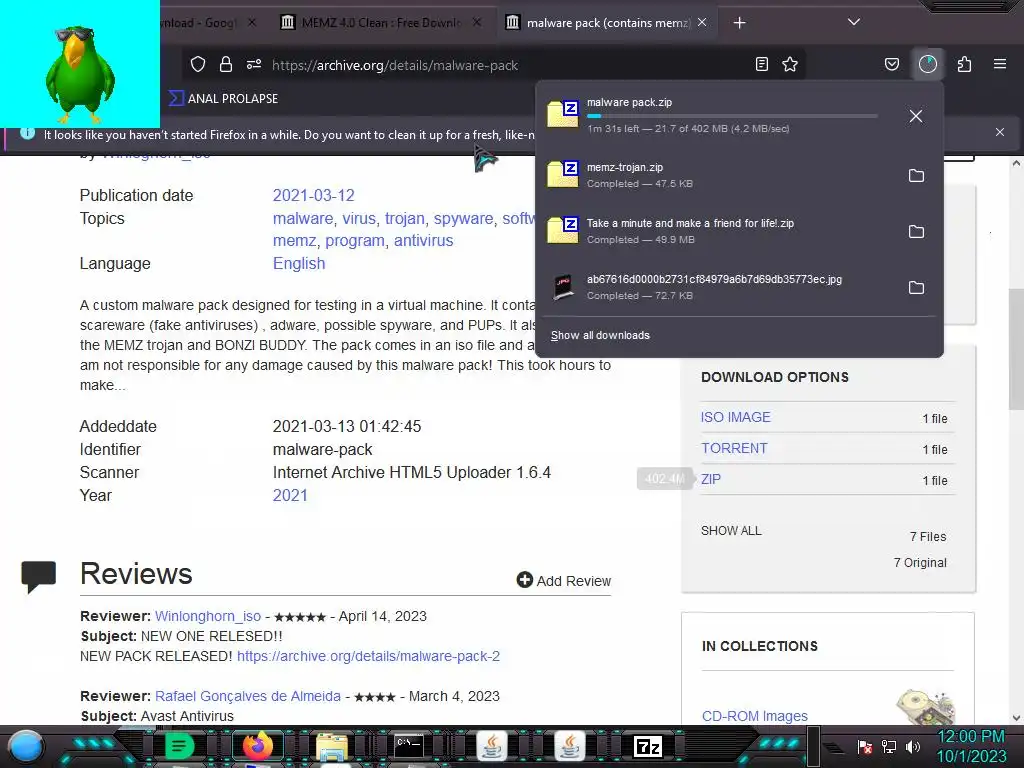Download the TORRENT option
Screen dimensions: 1024x768
[734, 449]
